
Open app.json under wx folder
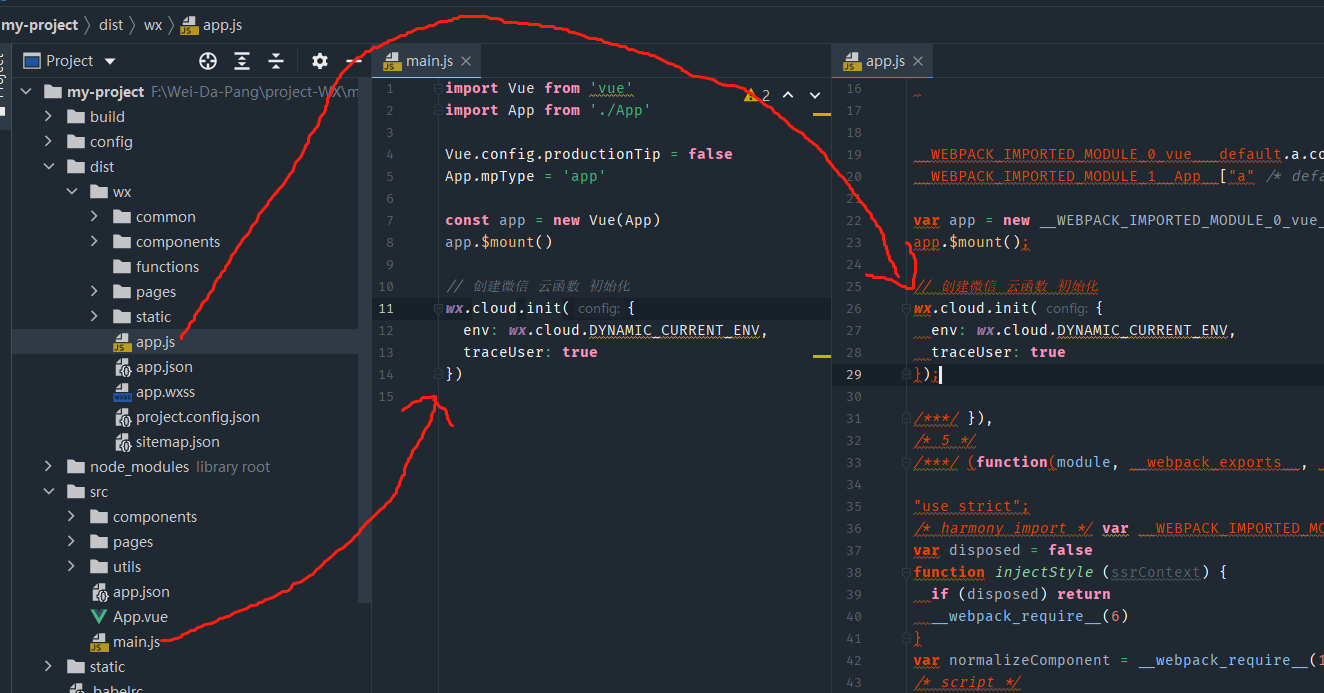tap(164, 367)
